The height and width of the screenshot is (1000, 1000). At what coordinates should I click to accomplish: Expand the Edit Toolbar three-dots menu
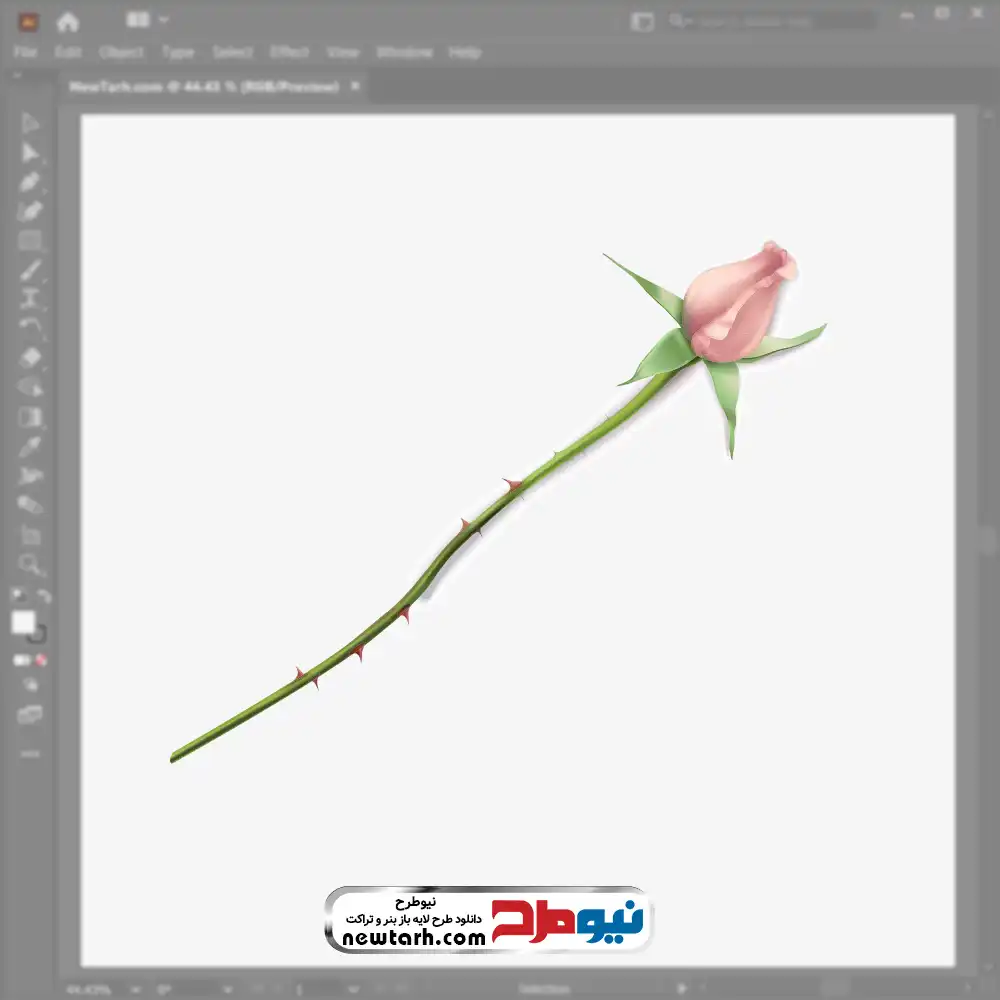pyautogui.click(x=30, y=753)
